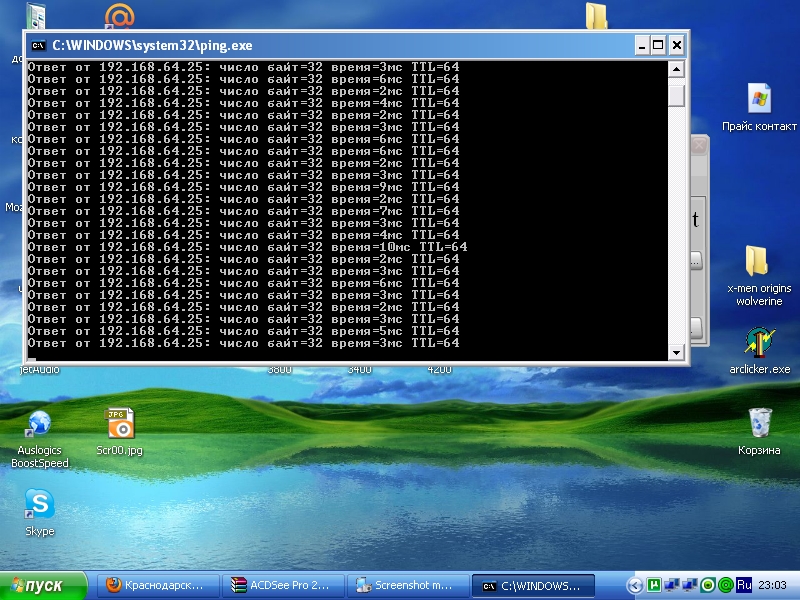800x600 pixels.
Task: Select the folder icon above the ping window
Action: point(596,15)
